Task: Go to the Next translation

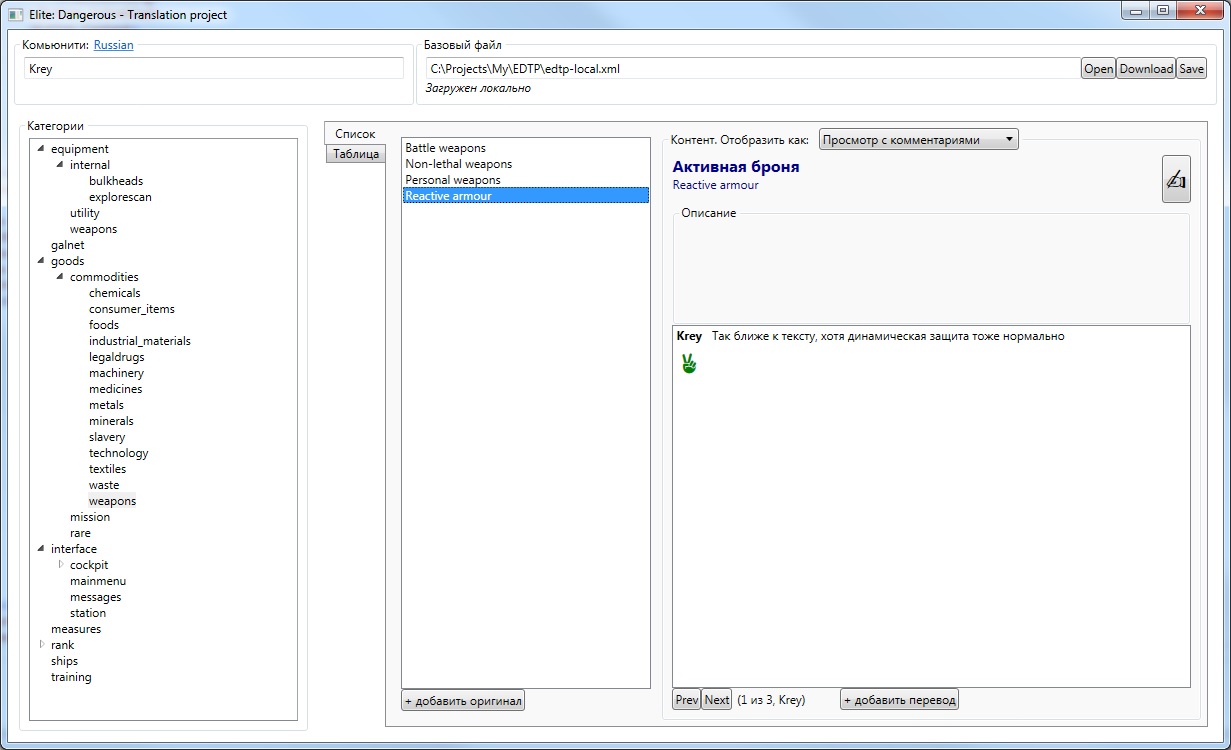Action: pos(717,700)
